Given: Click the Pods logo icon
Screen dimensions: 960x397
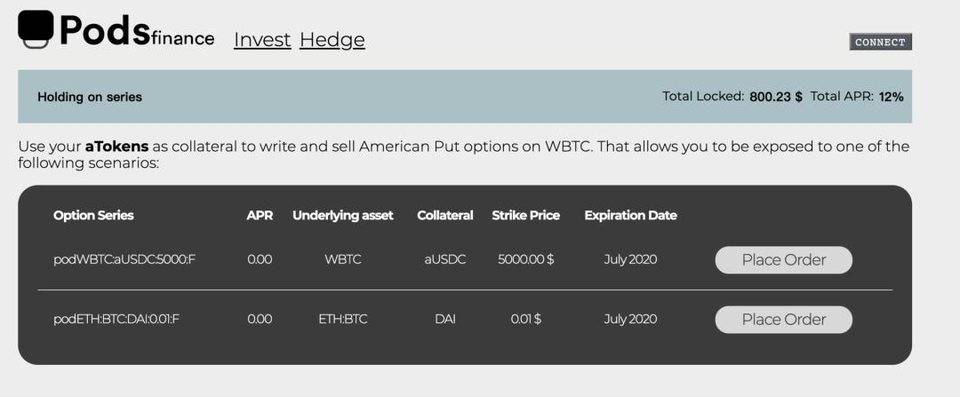Looking at the screenshot, I should [x=36, y=29].
